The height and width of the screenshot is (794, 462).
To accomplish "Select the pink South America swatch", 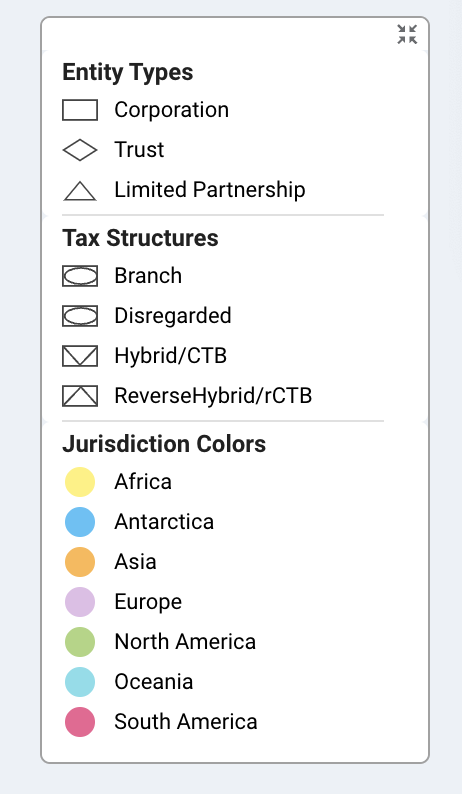I will (x=80, y=722).
